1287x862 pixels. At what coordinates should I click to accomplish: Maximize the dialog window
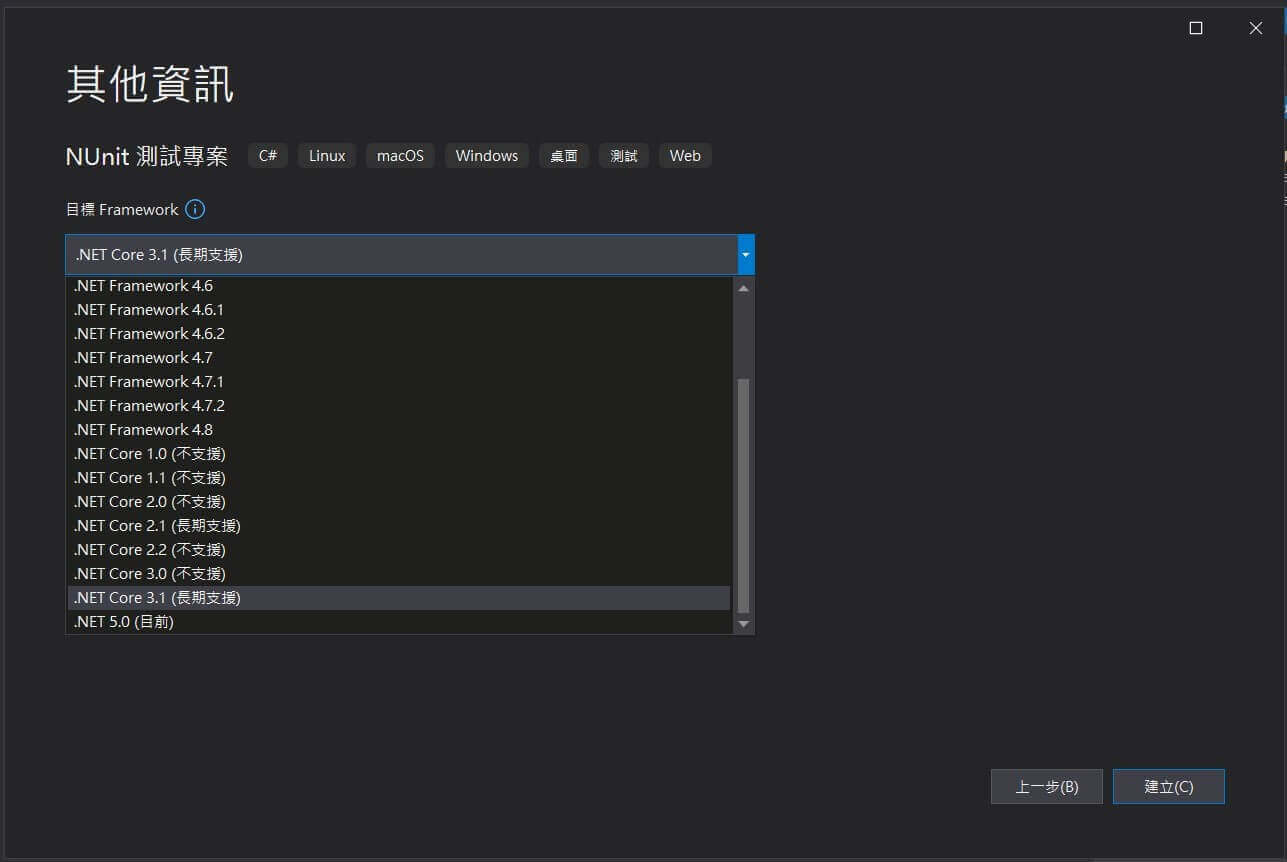click(1196, 28)
